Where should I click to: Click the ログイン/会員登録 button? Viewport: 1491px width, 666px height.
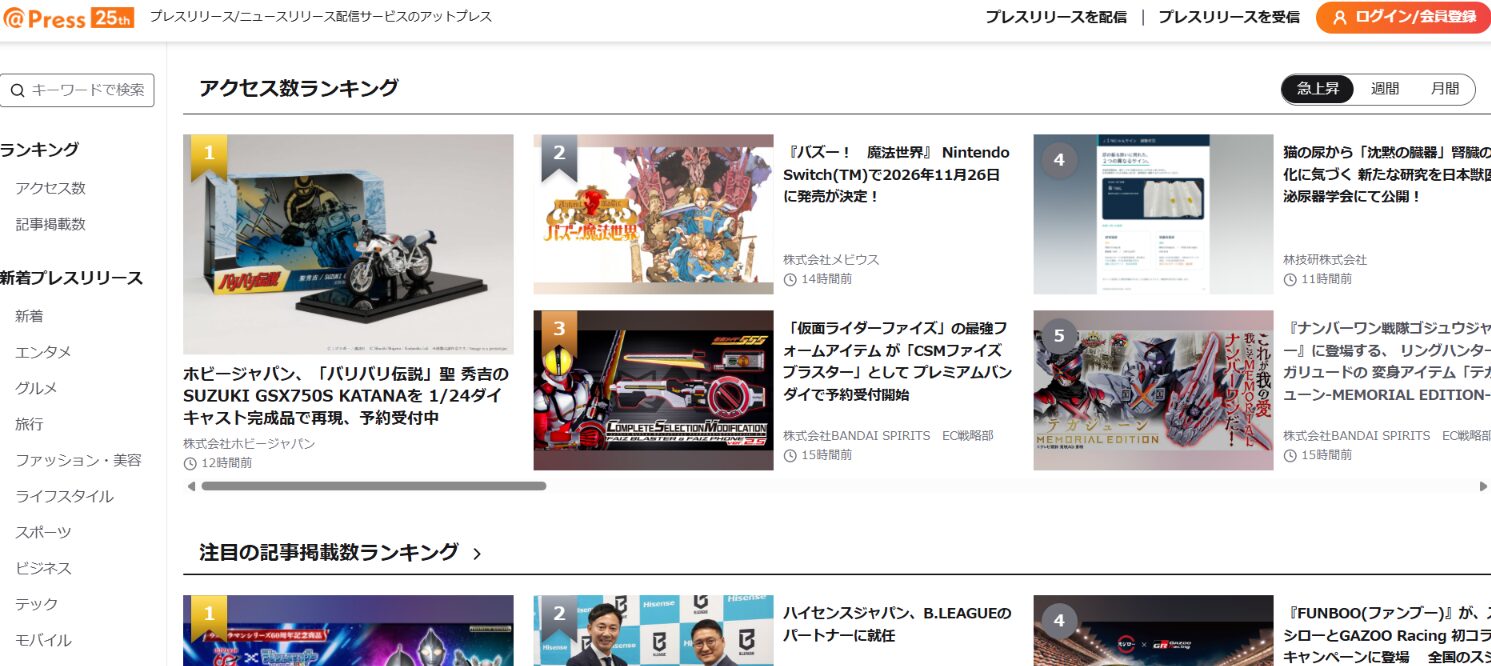tap(1403, 17)
